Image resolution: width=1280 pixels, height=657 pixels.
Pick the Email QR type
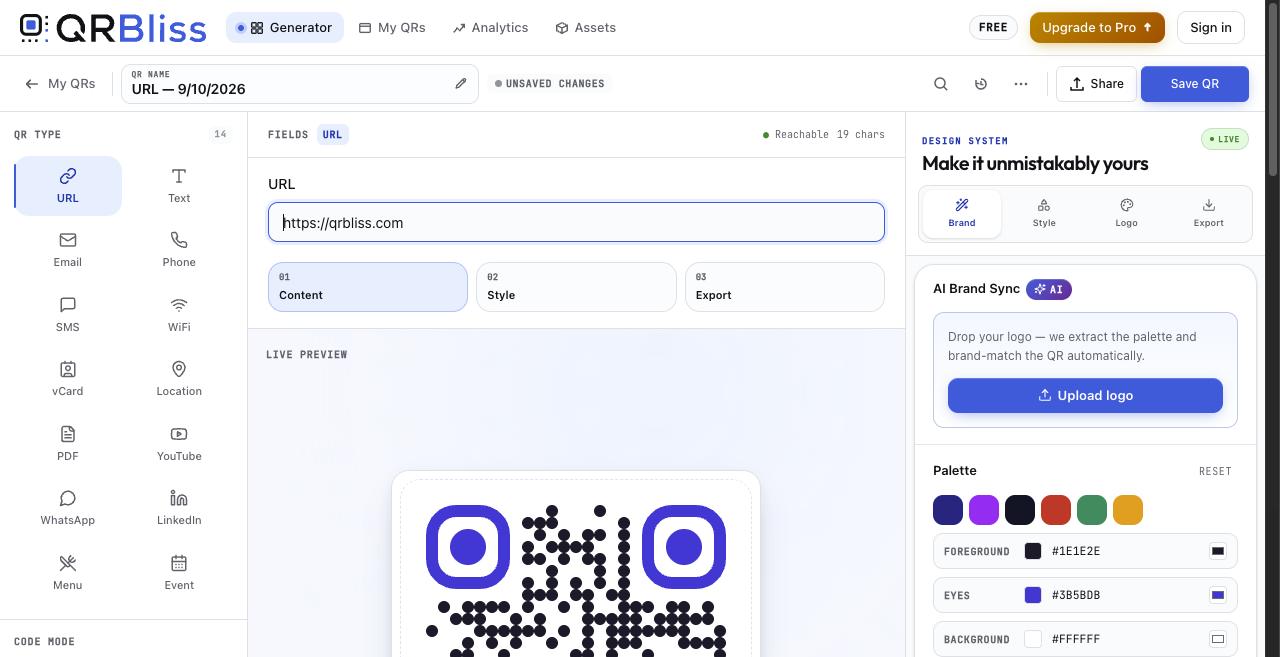(68, 250)
